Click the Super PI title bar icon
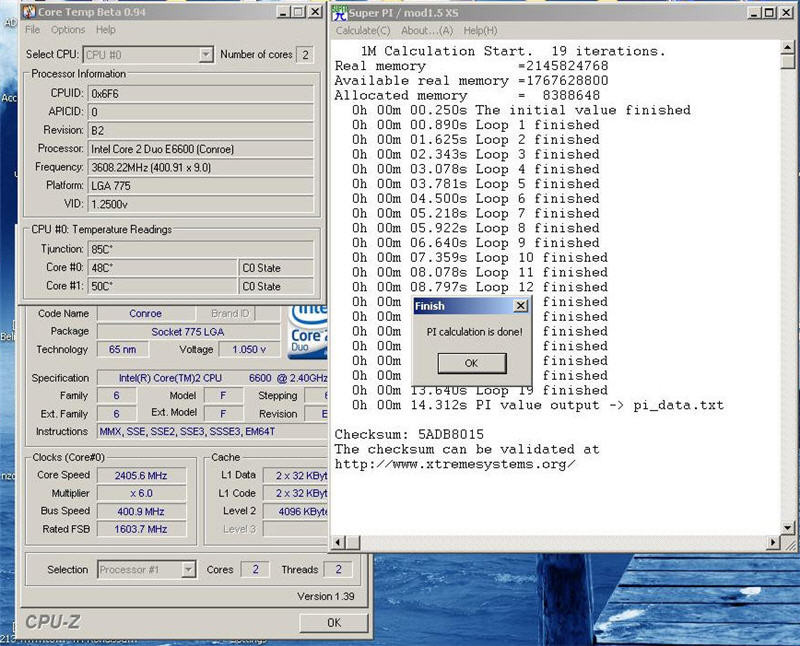 [341, 13]
